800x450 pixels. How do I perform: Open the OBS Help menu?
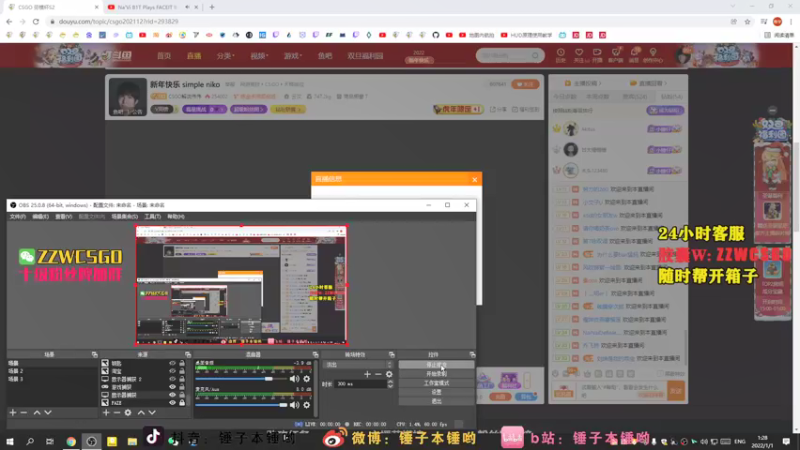pyautogui.click(x=176, y=216)
